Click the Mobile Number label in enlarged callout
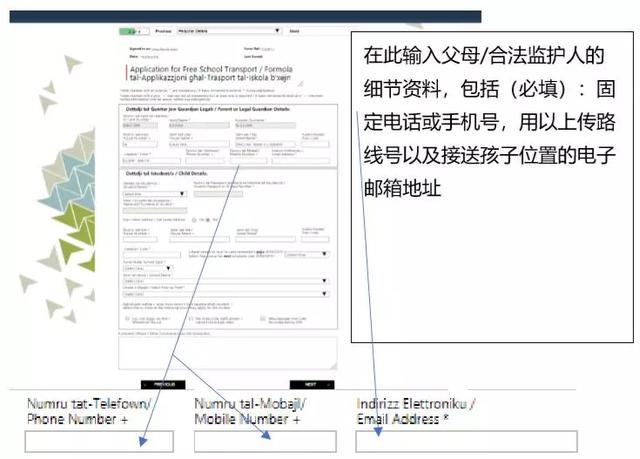Image resolution: width=640 pixels, height=459 pixels. tap(250, 411)
